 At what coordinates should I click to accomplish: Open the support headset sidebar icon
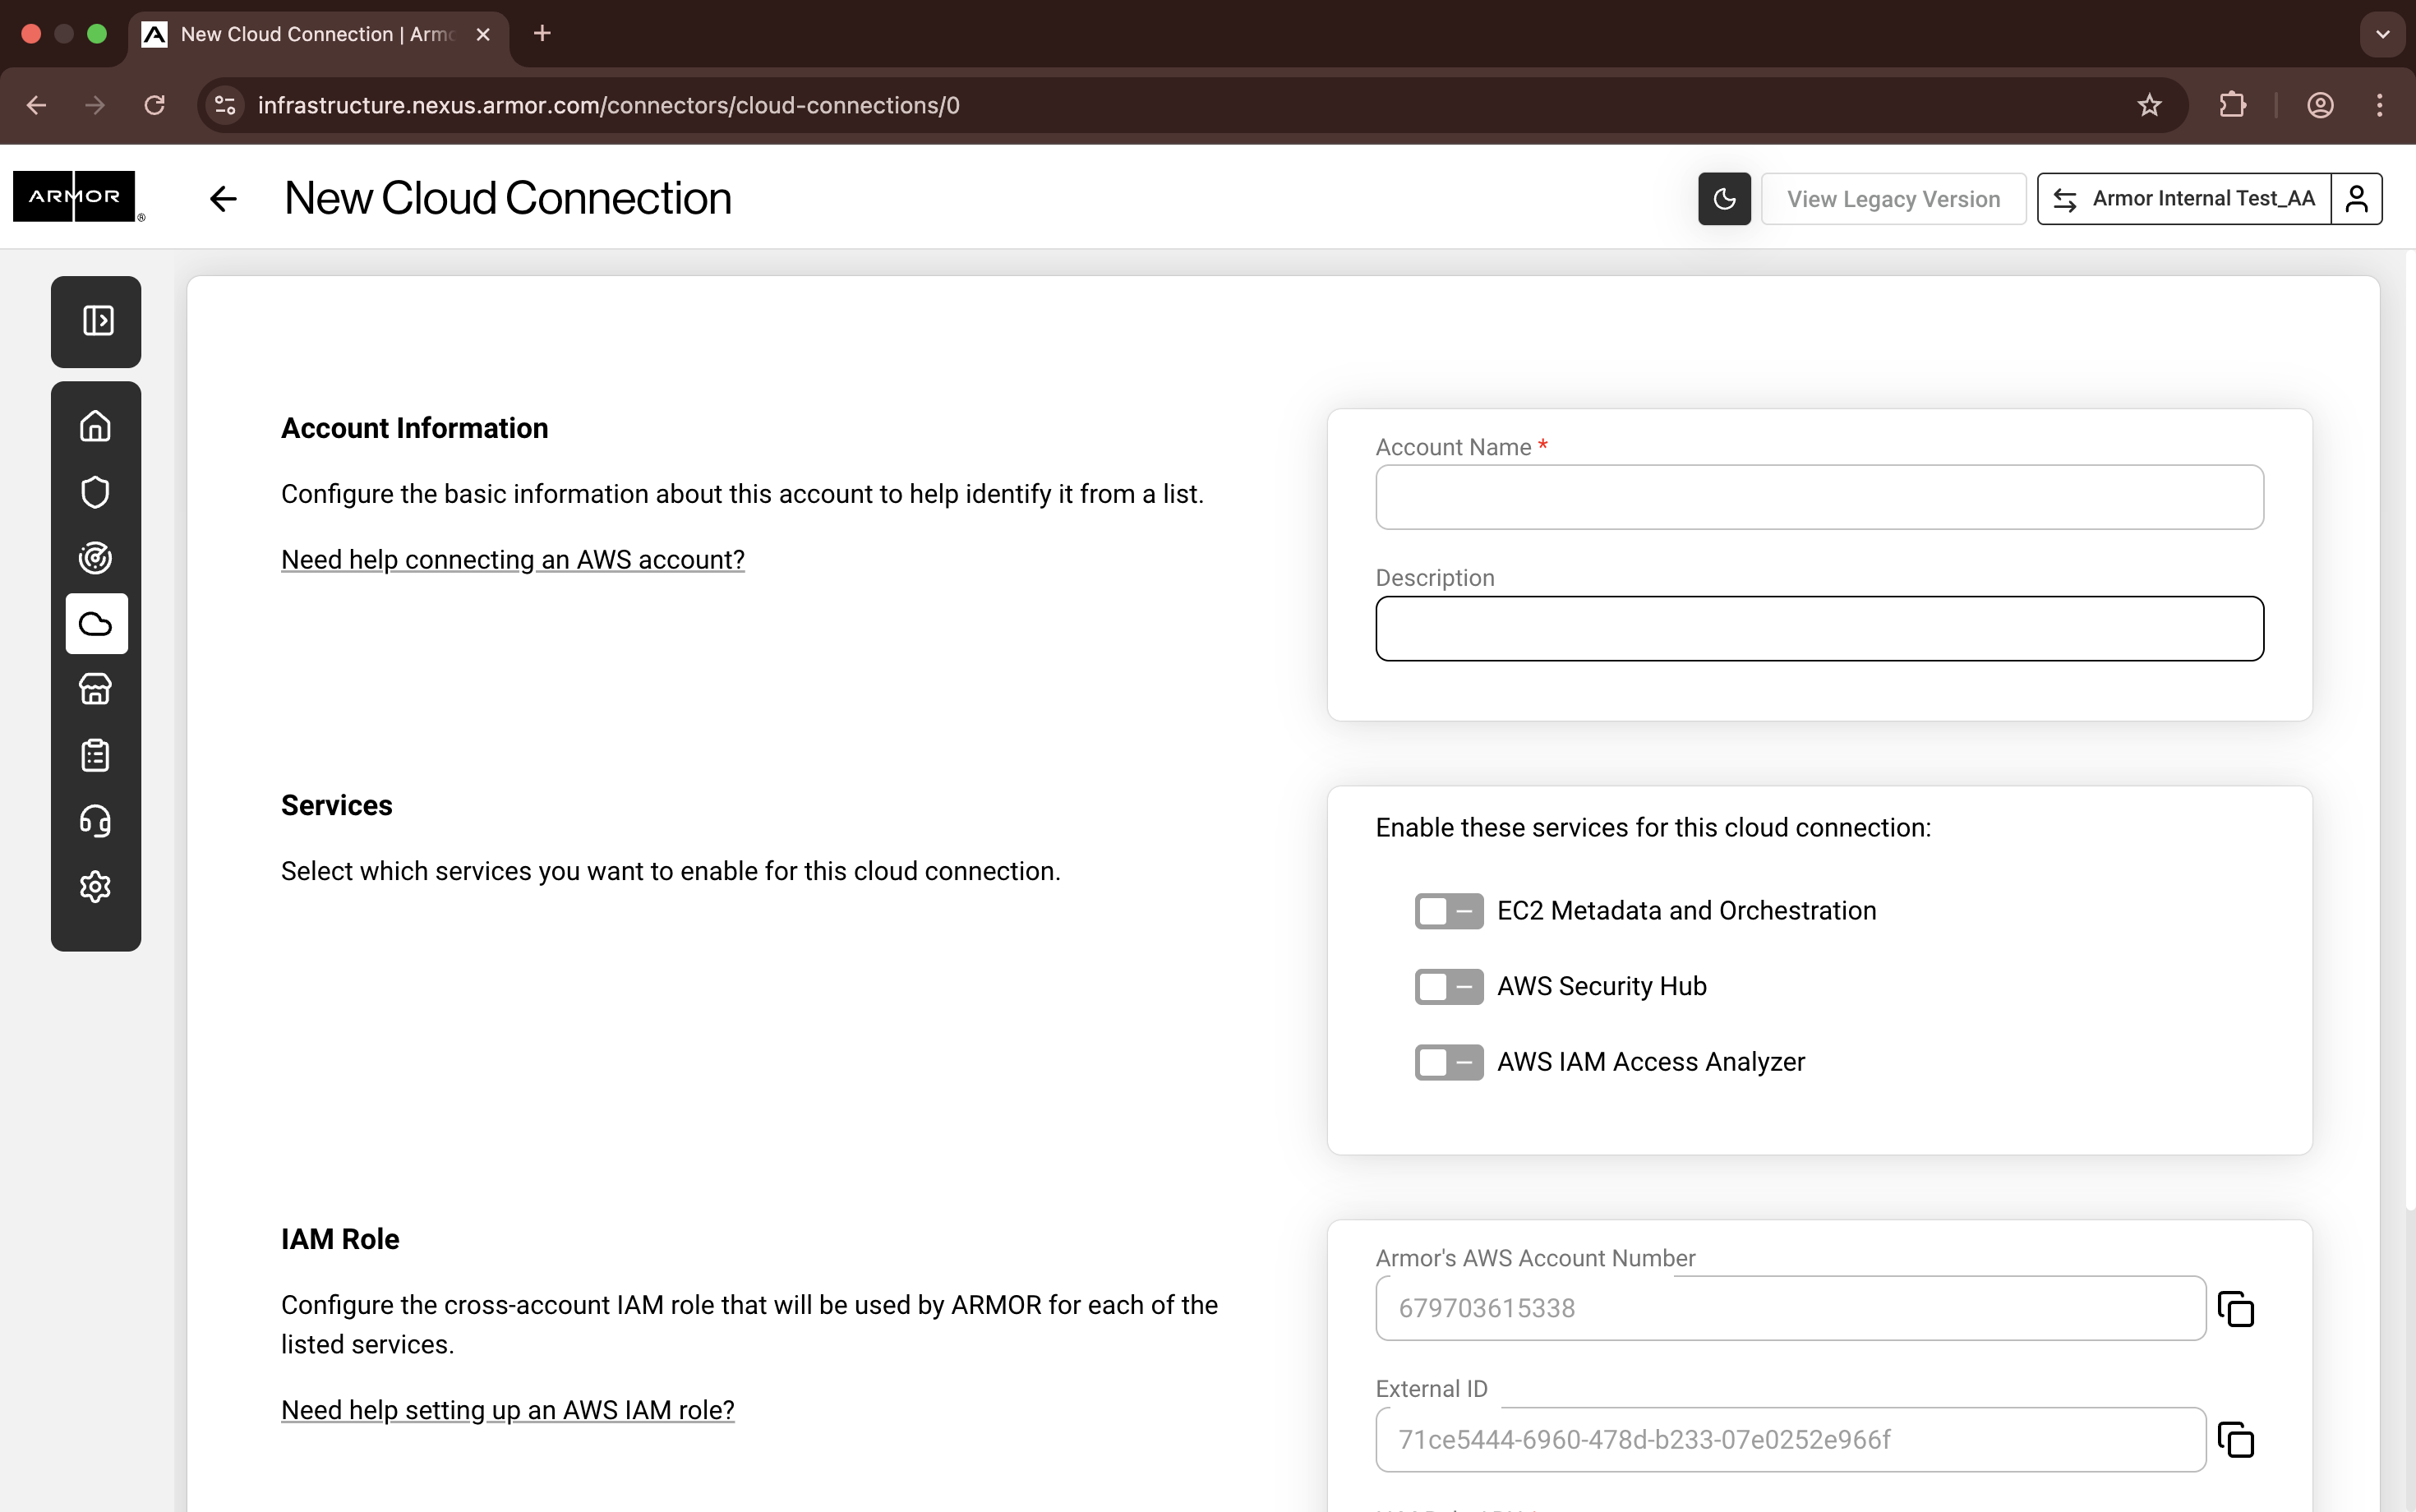click(x=95, y=821)
